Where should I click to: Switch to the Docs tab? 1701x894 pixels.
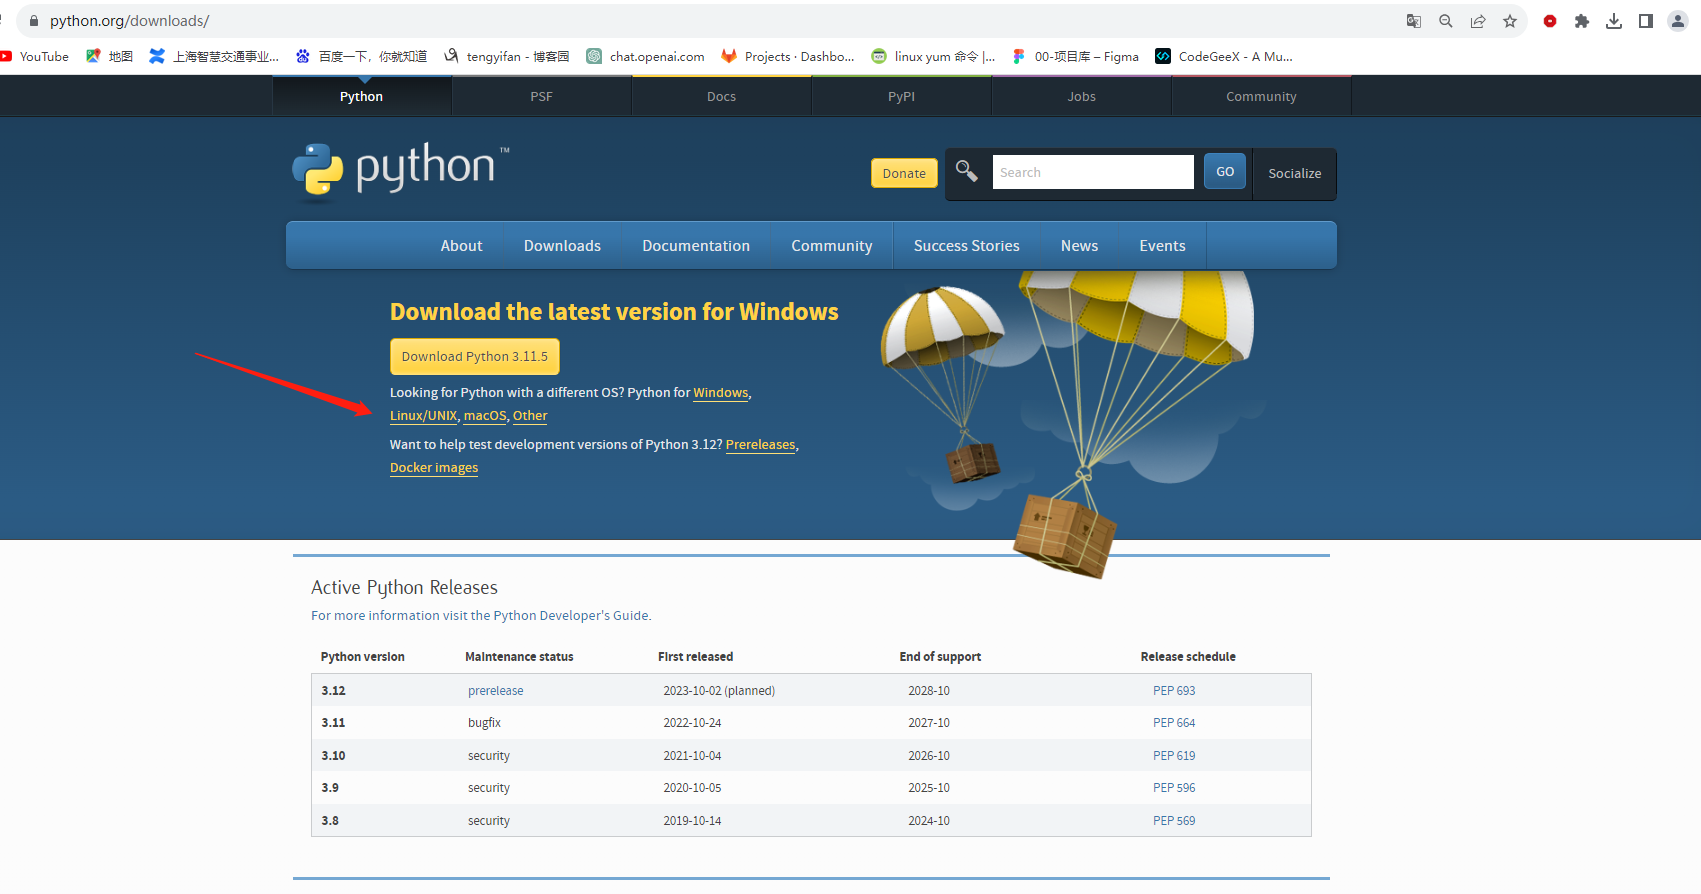click(721, 96)
